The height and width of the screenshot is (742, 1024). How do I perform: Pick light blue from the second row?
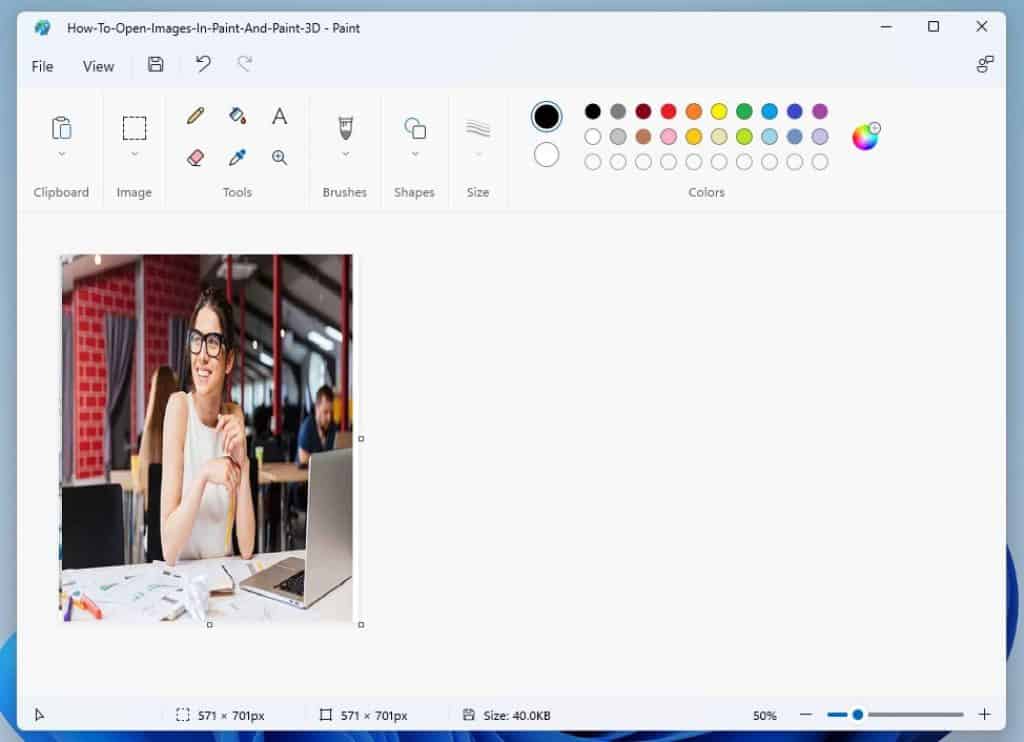[x=769, y=137]
